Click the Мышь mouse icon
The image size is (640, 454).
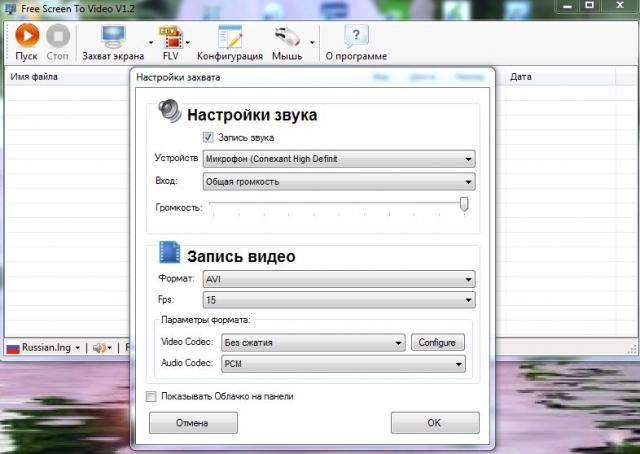[x=287, y=37]
